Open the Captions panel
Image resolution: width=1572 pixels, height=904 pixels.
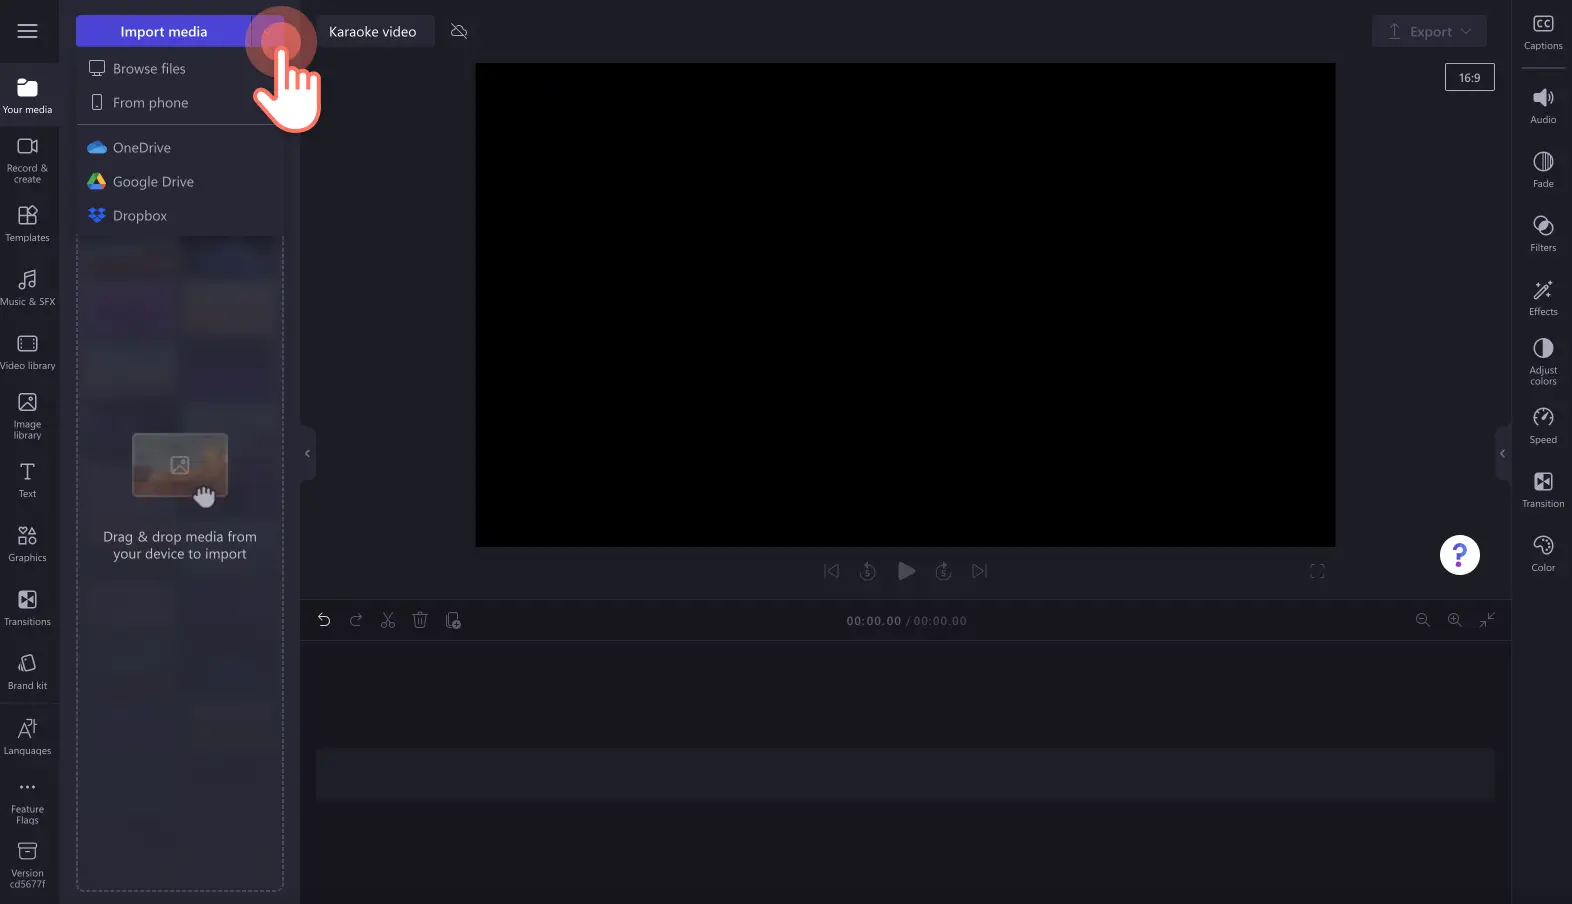point(1543,31)
